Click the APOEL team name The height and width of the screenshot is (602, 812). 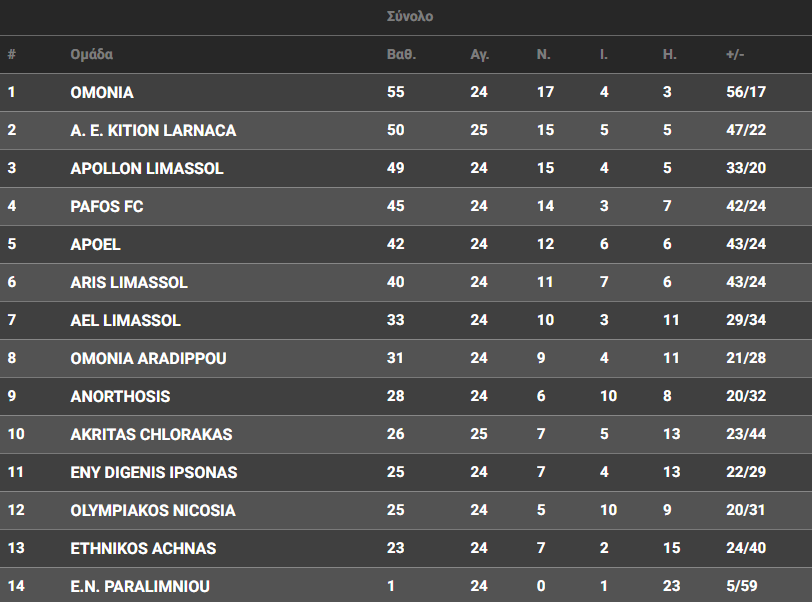tap(96, 245)
